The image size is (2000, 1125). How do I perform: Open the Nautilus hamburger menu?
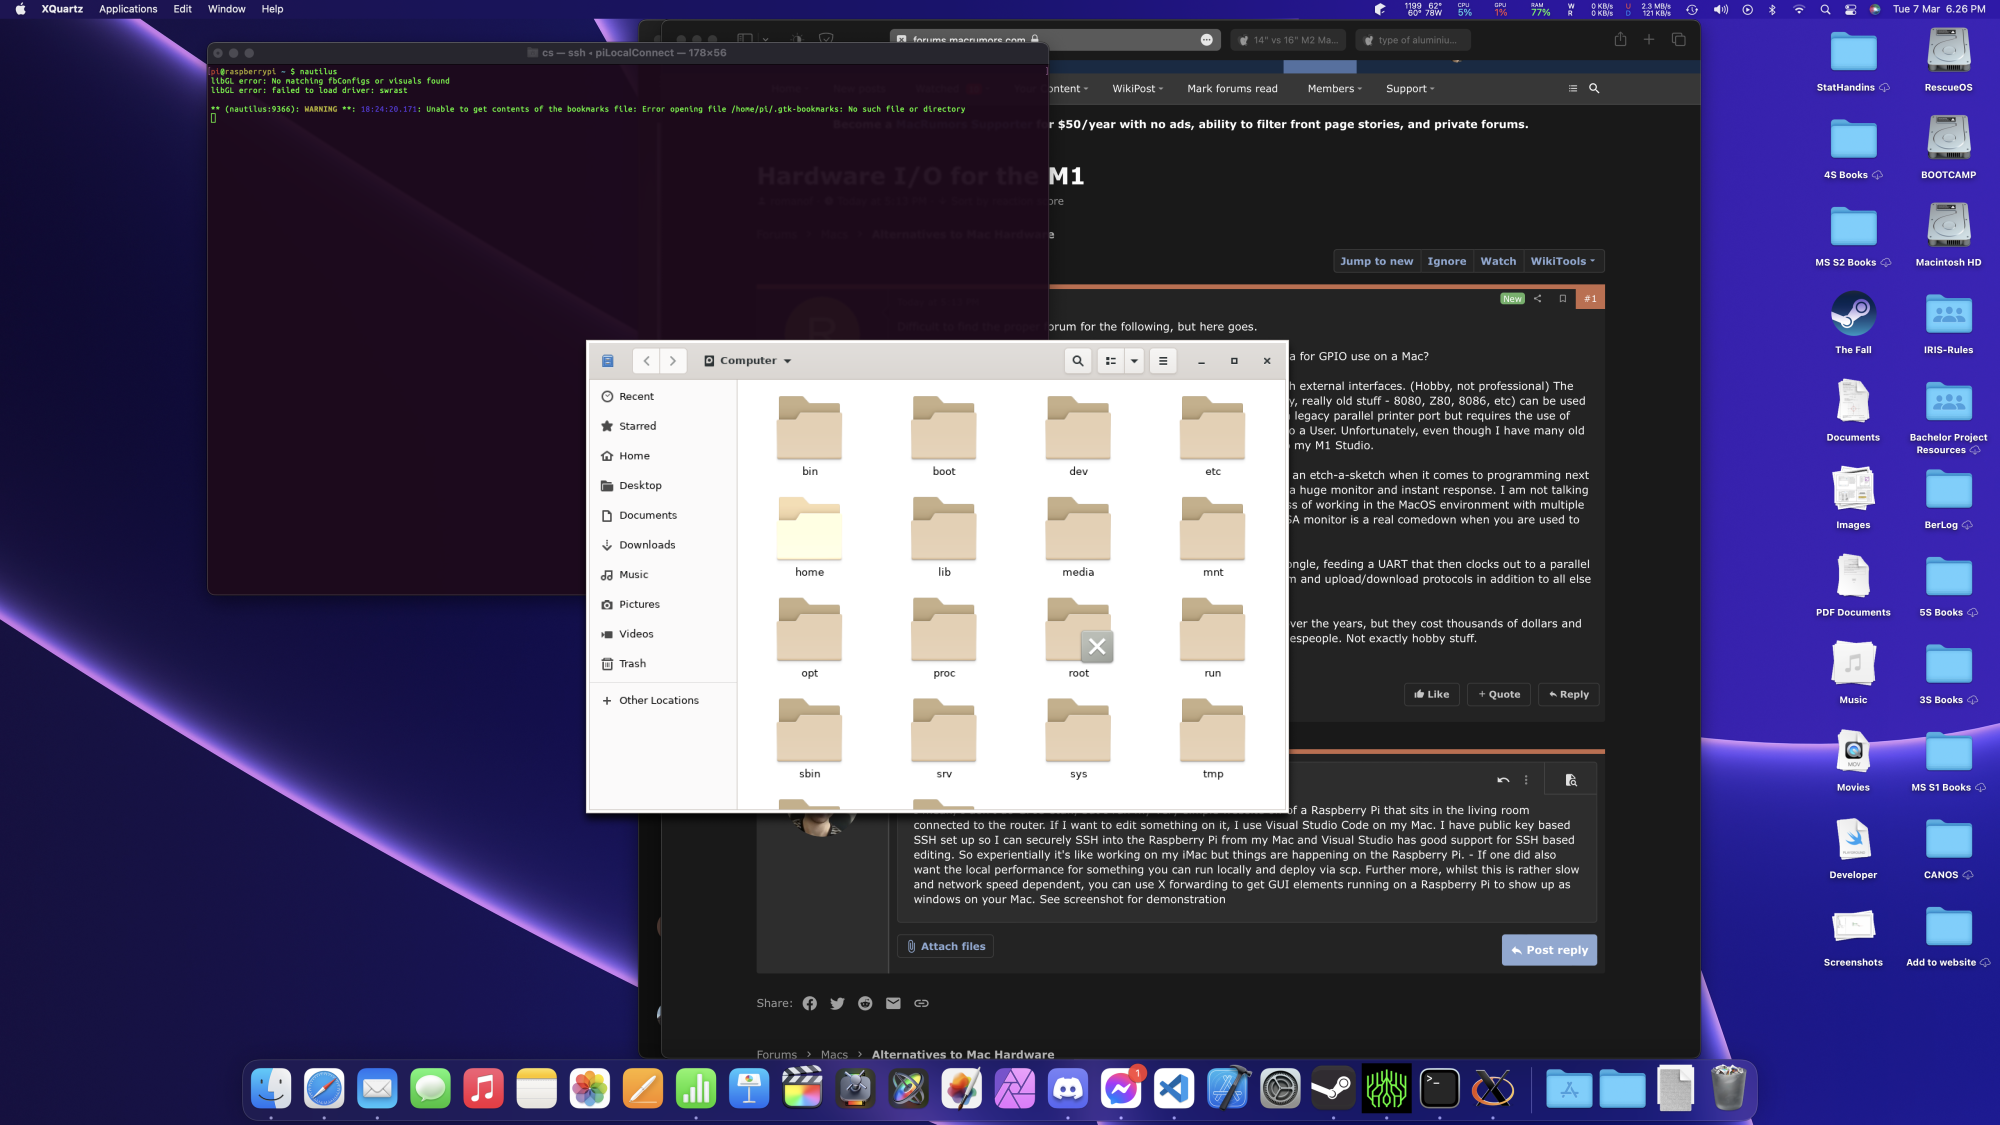1162,361
